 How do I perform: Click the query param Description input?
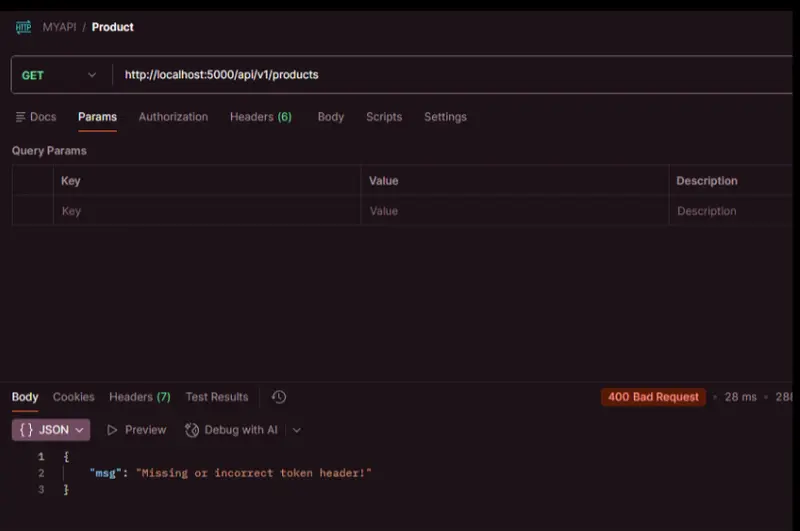(x=731, y=211)
